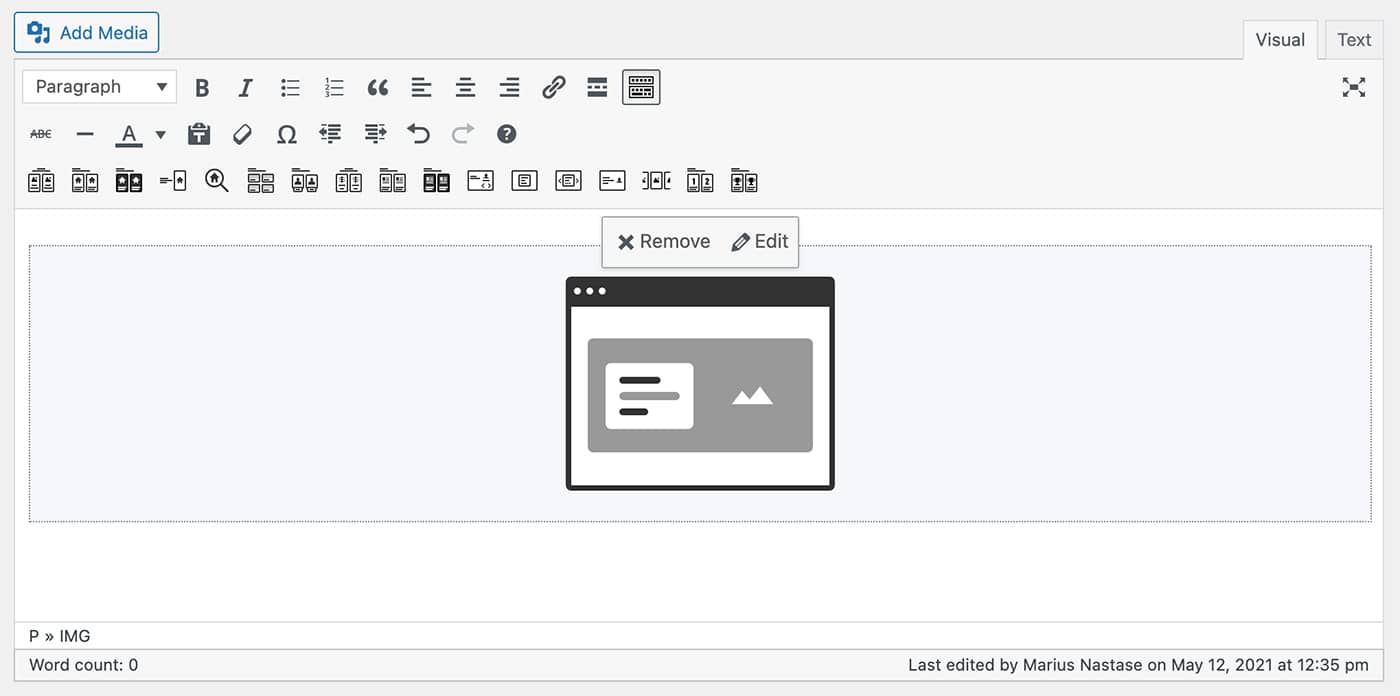Open the Paragraph format dropdown
The image size is (1400, 696).
99,87
